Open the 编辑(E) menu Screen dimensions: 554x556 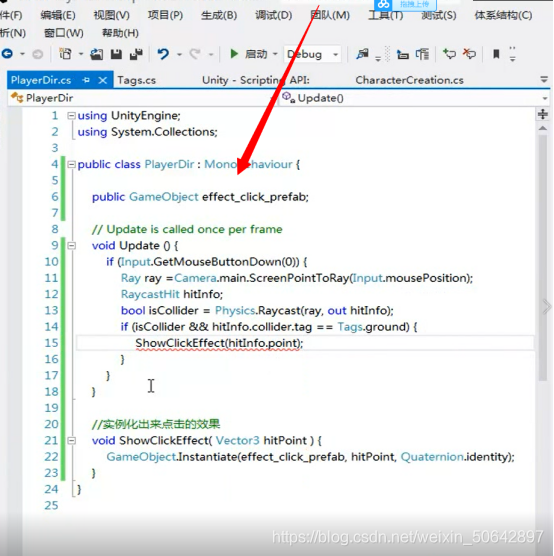pyautogui.click(x=58, y=15)
